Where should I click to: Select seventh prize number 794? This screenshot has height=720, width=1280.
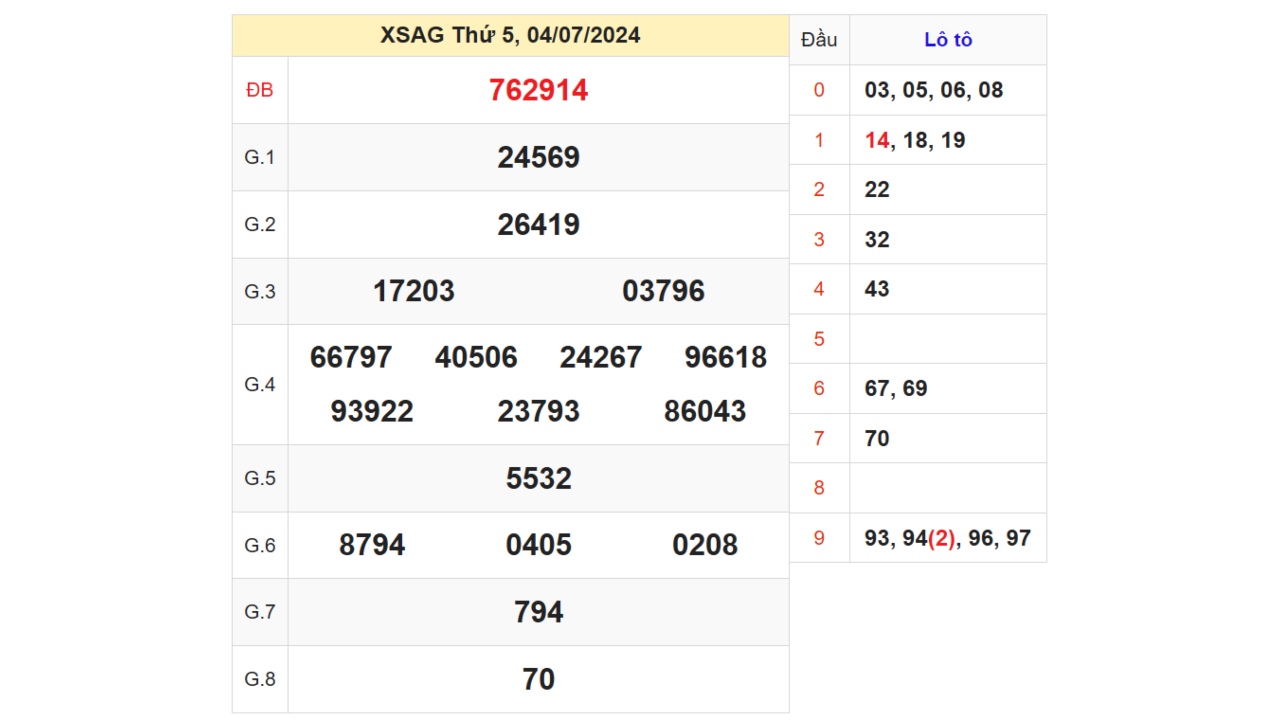tap(538, 612)
